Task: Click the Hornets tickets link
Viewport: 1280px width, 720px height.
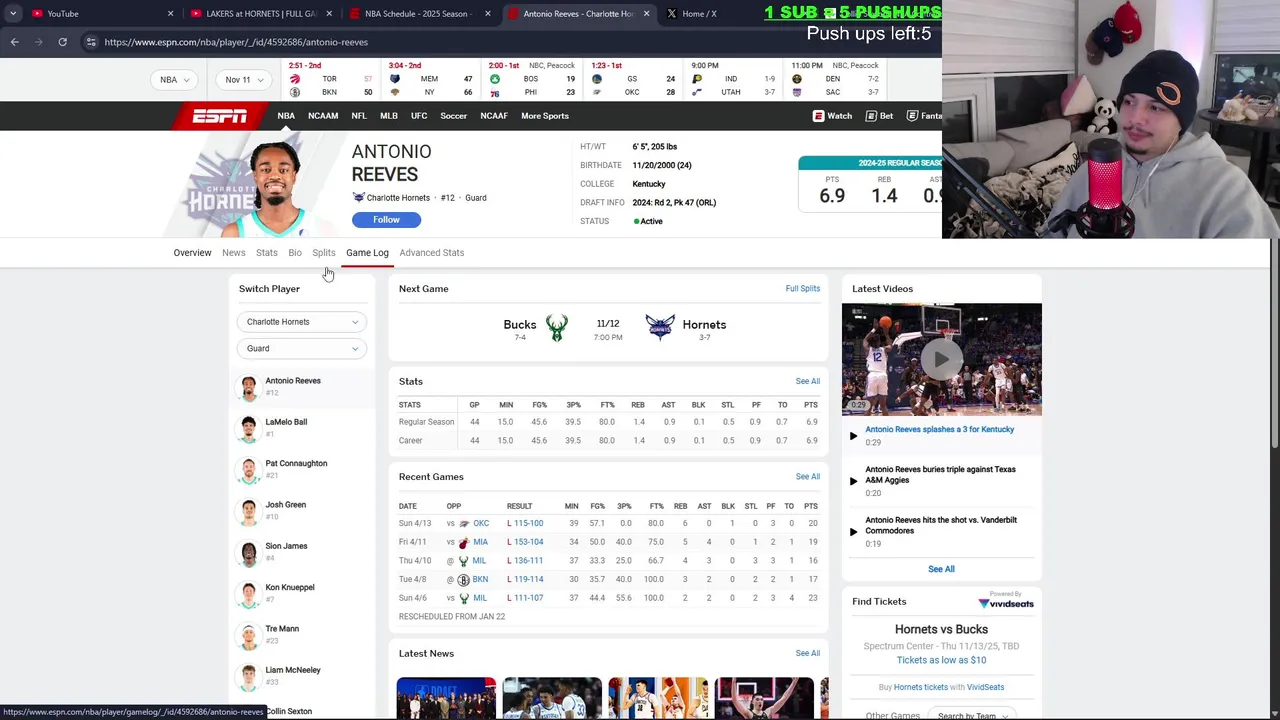Action: pyautogui.click(x=921, y=688)
